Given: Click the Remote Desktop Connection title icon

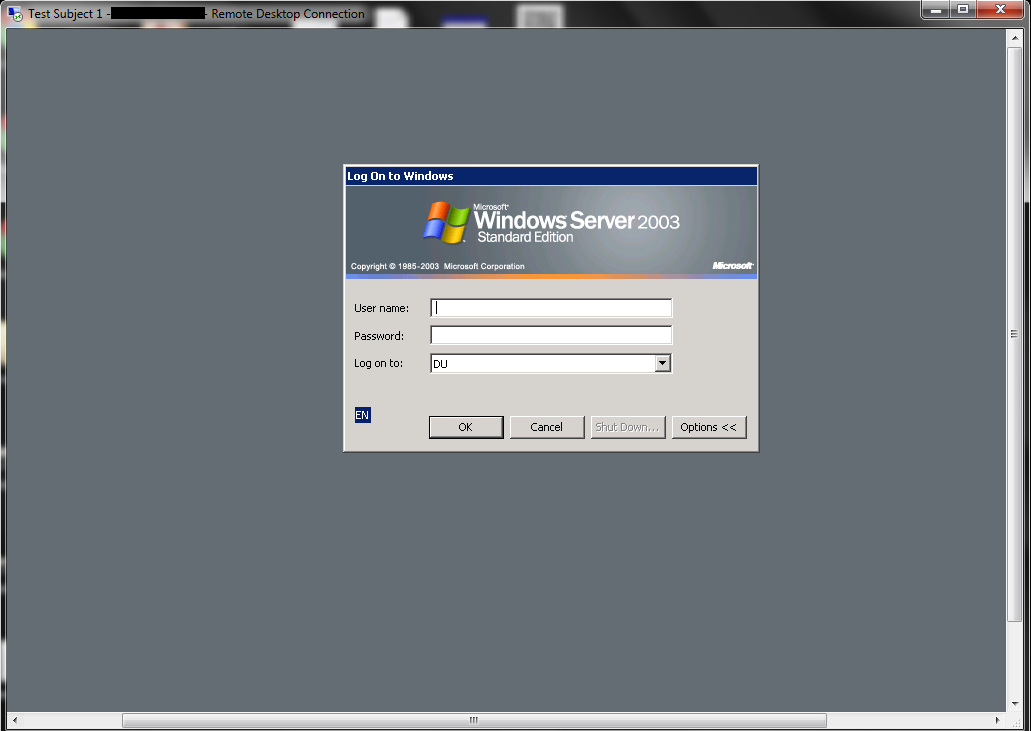Looking at the screenshot, I should pos(14,13).
